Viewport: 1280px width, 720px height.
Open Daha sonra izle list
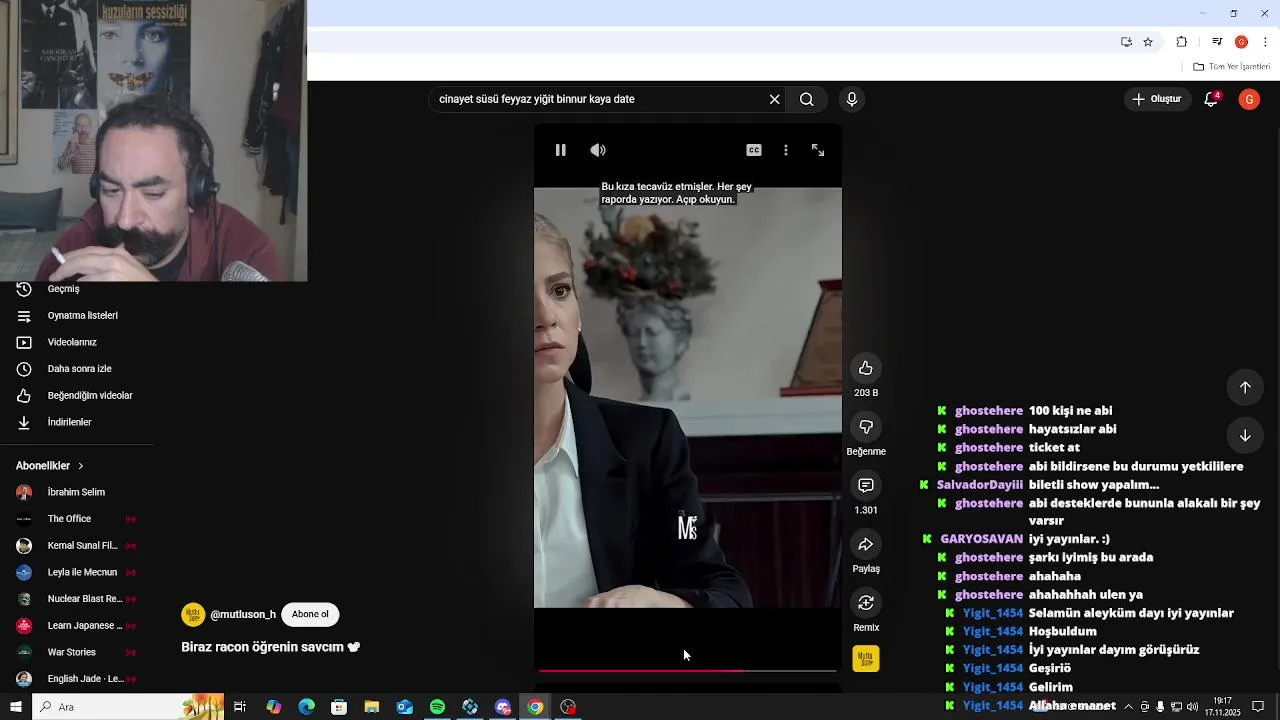79,369
